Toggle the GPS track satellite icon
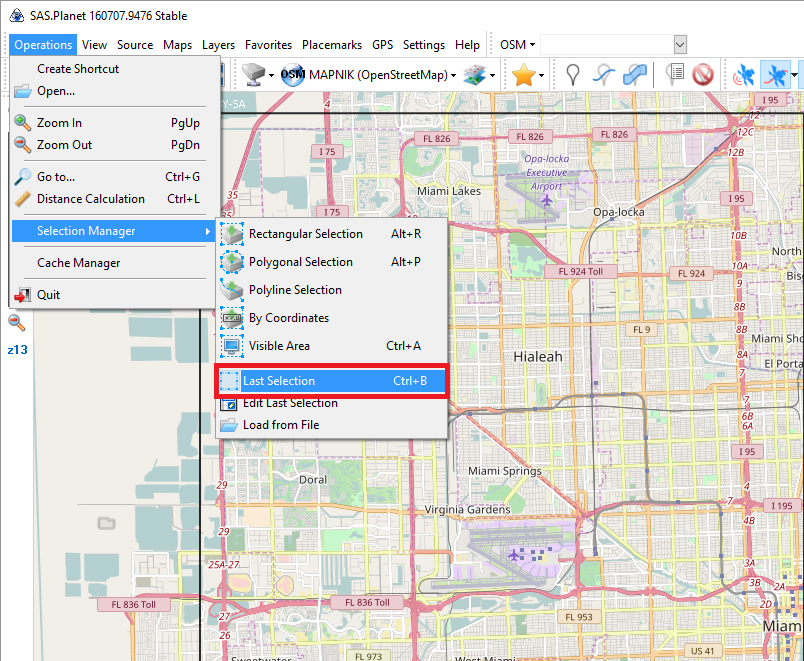804x661 pixels. pos(775,75)
